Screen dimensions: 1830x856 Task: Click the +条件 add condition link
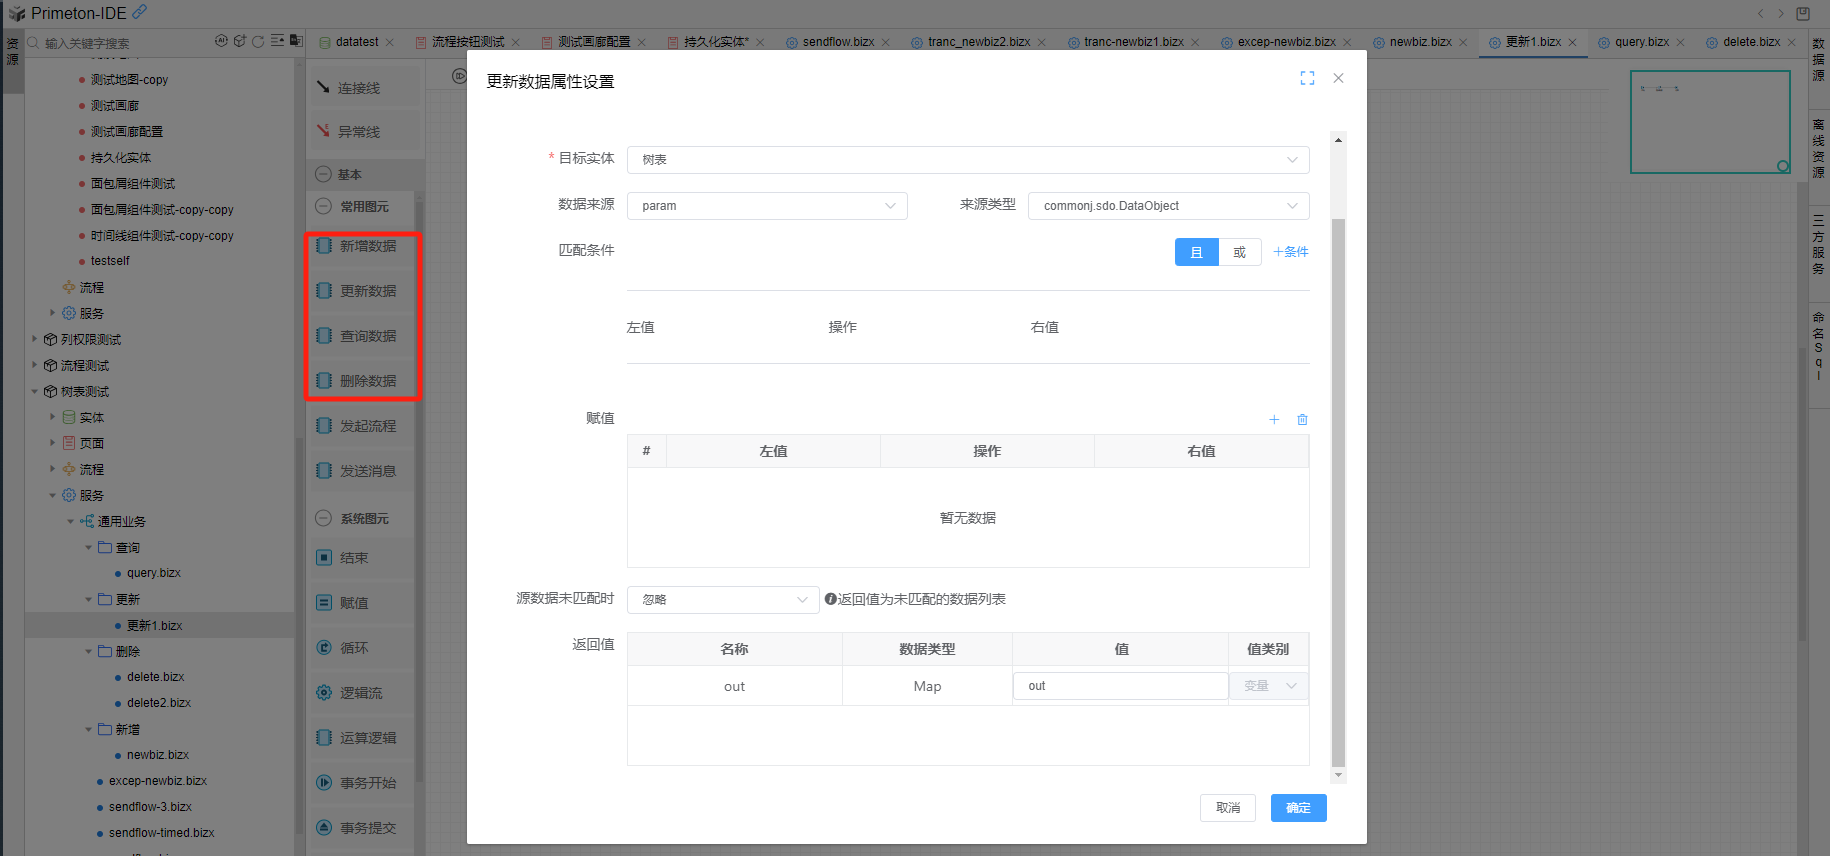click(x=1290, y=252)
